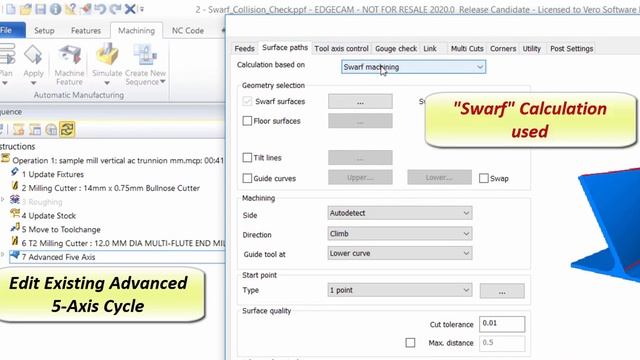Image resolution: width=640 pixels, height=360 pixels.
Task: Open the Side dropdown set to Autodetect
Action: (400, 213)
